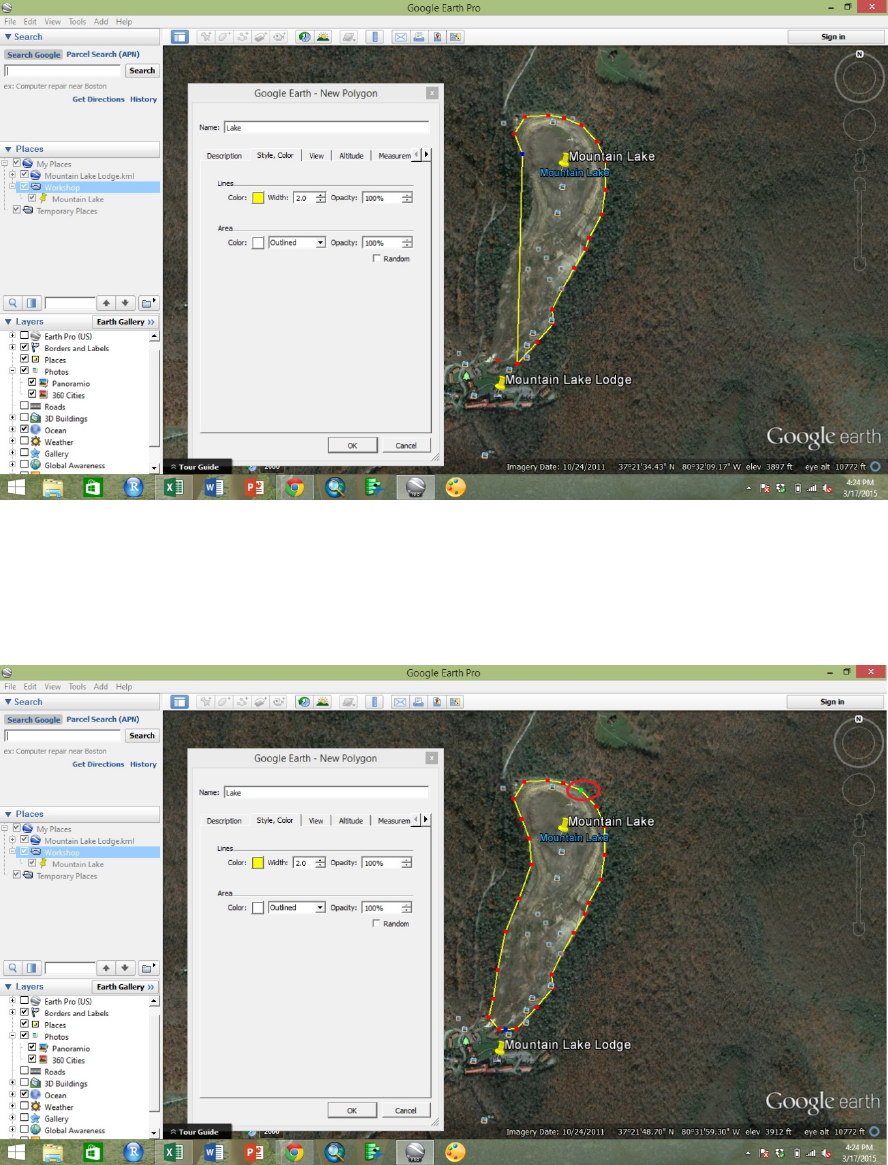Click white Area color swatch in top screenshot
Screen dimensions: 888x1165
coord(258,243)
